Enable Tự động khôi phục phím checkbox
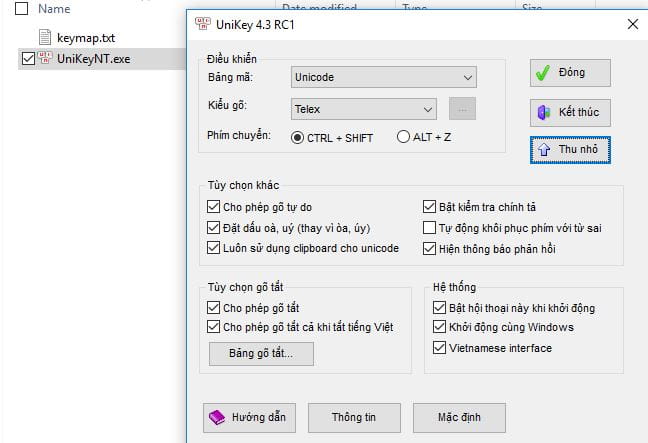 point(430,228)
